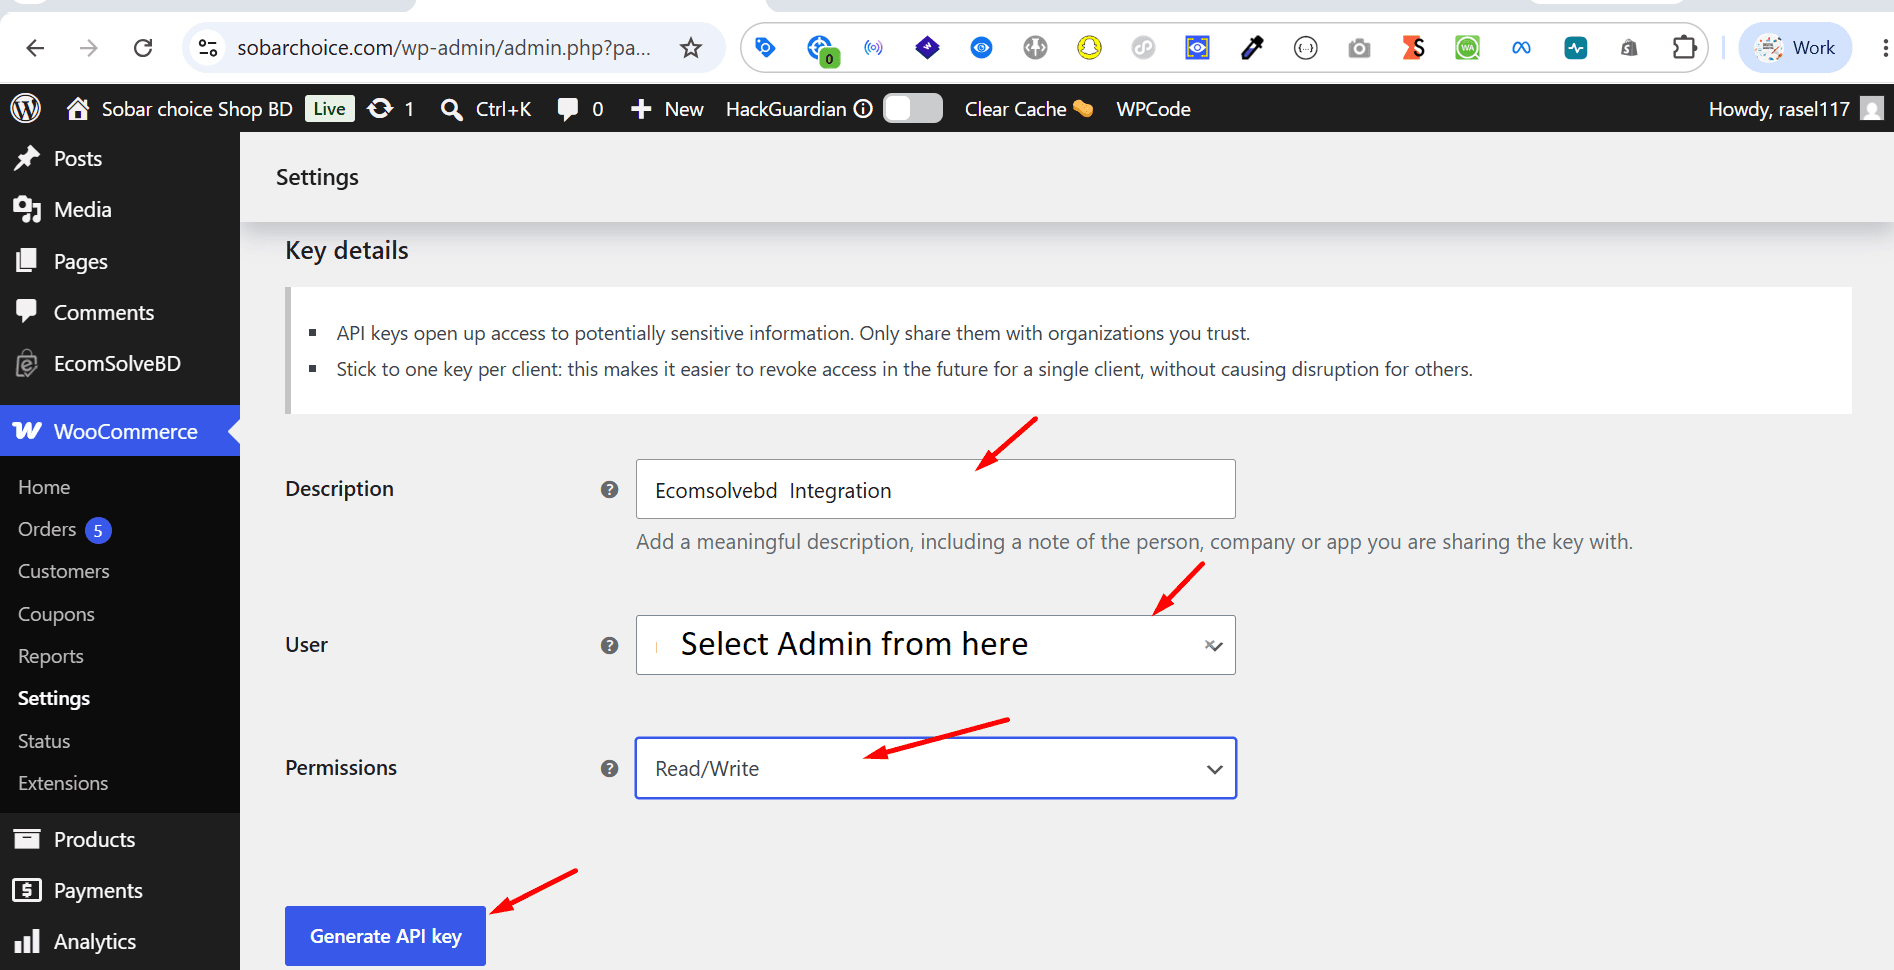Click the User help tooltip icon
The width and height of the screenshot is (1894, 970).
pos(609,645)
